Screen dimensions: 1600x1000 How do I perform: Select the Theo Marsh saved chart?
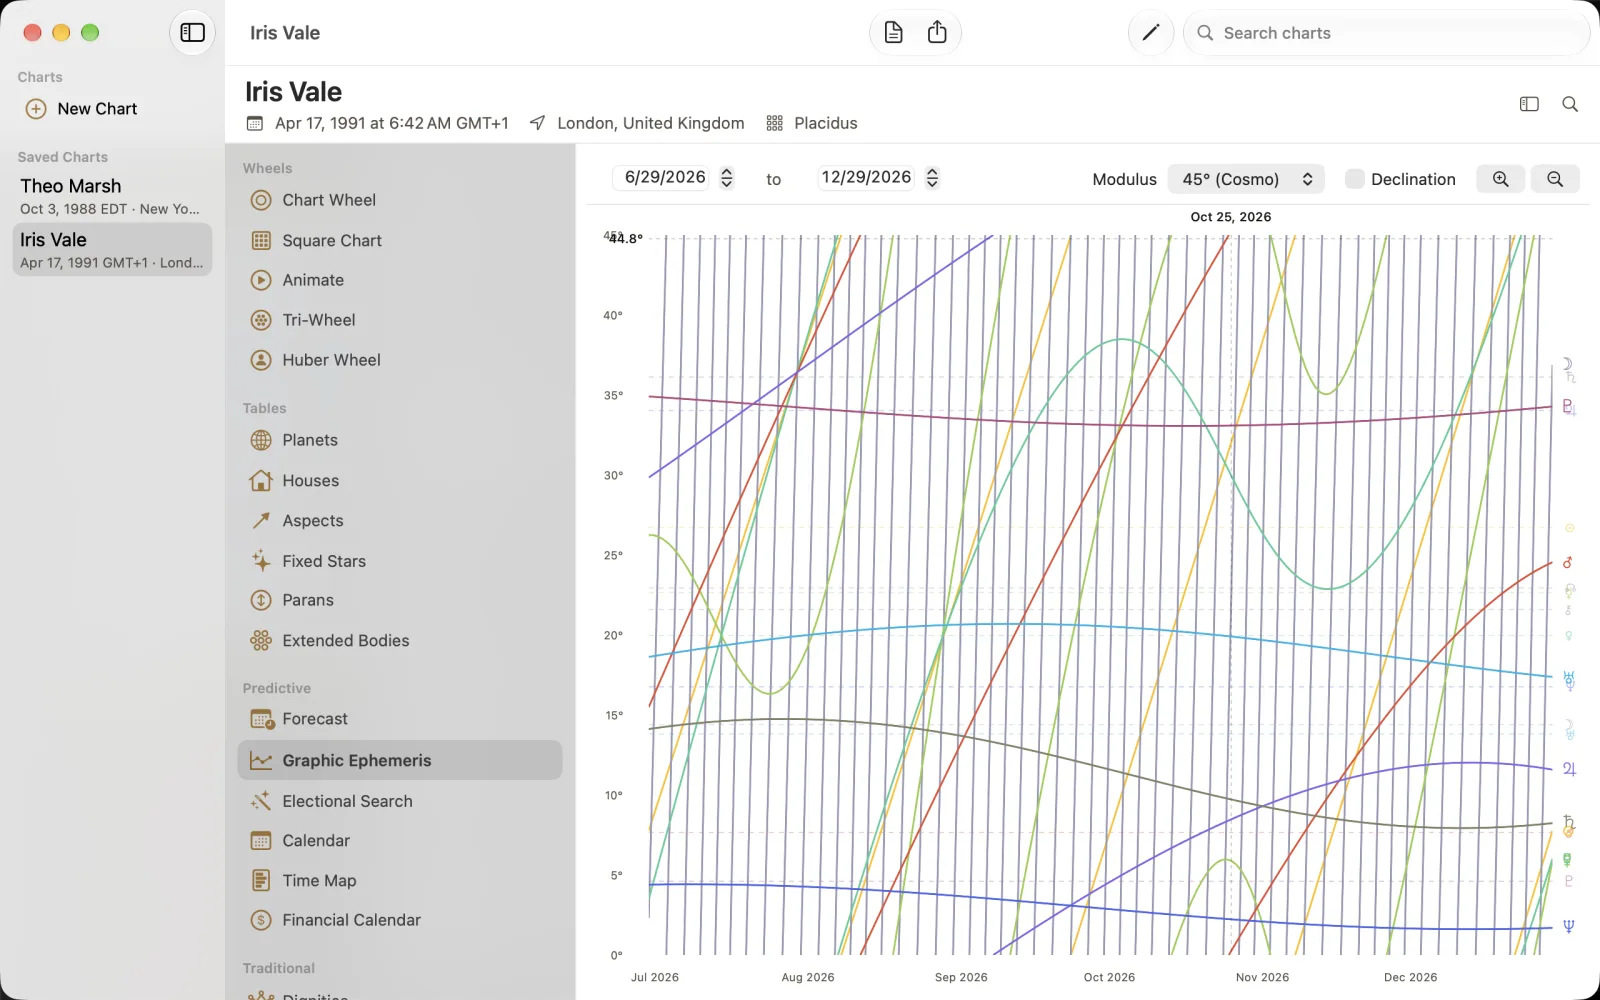(112, 196)
